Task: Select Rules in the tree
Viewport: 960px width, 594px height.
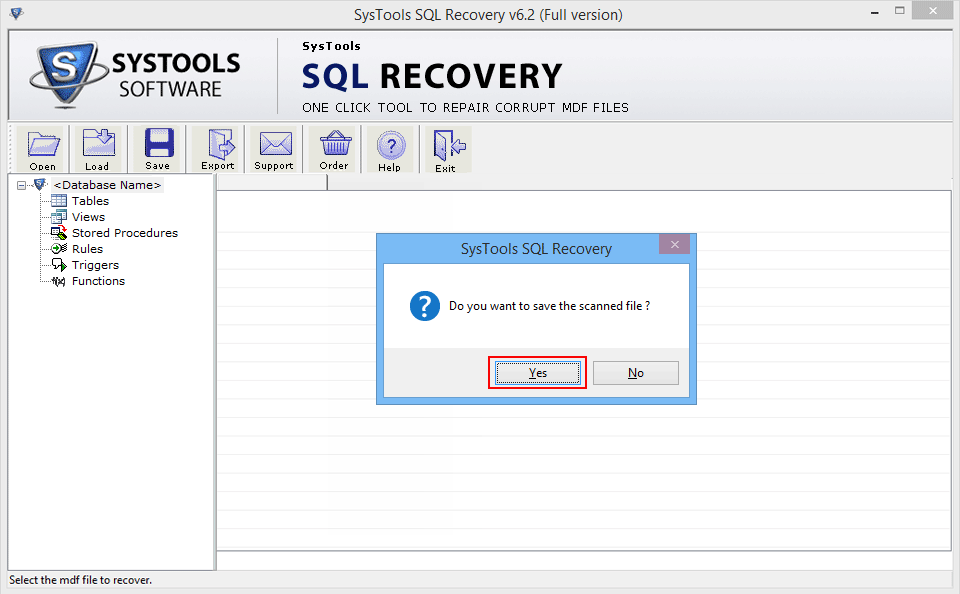Action: [88, 249]
